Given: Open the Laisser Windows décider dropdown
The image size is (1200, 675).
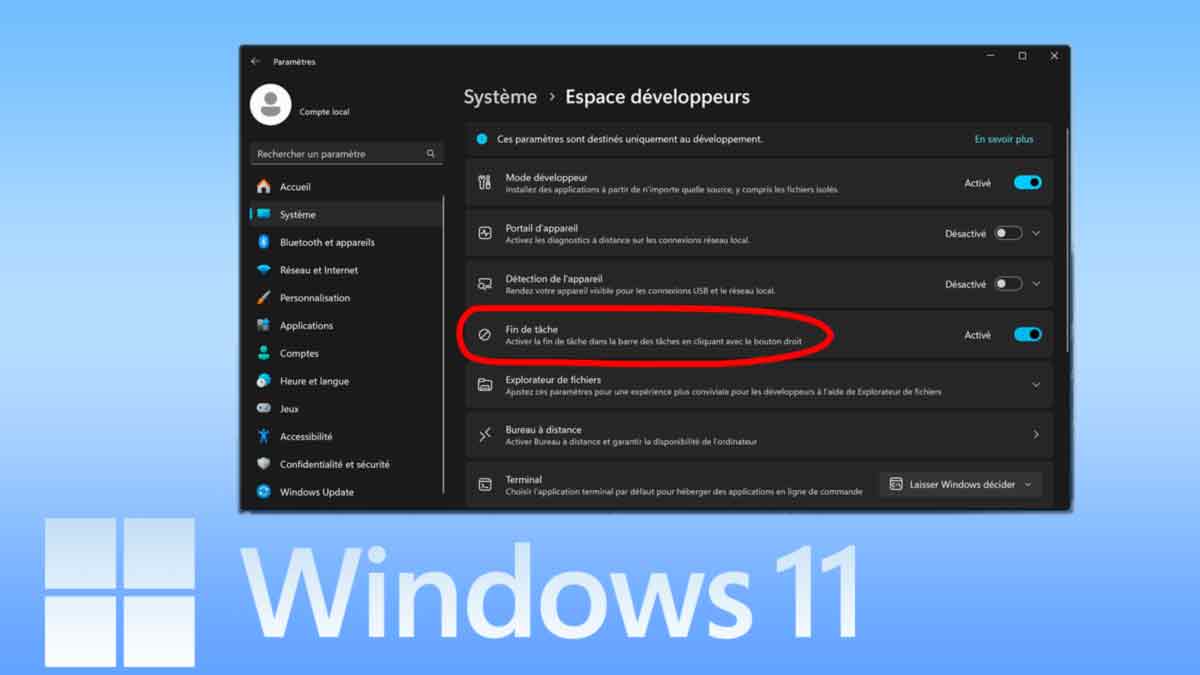Looking at the screenshot, I should point(961,484).
